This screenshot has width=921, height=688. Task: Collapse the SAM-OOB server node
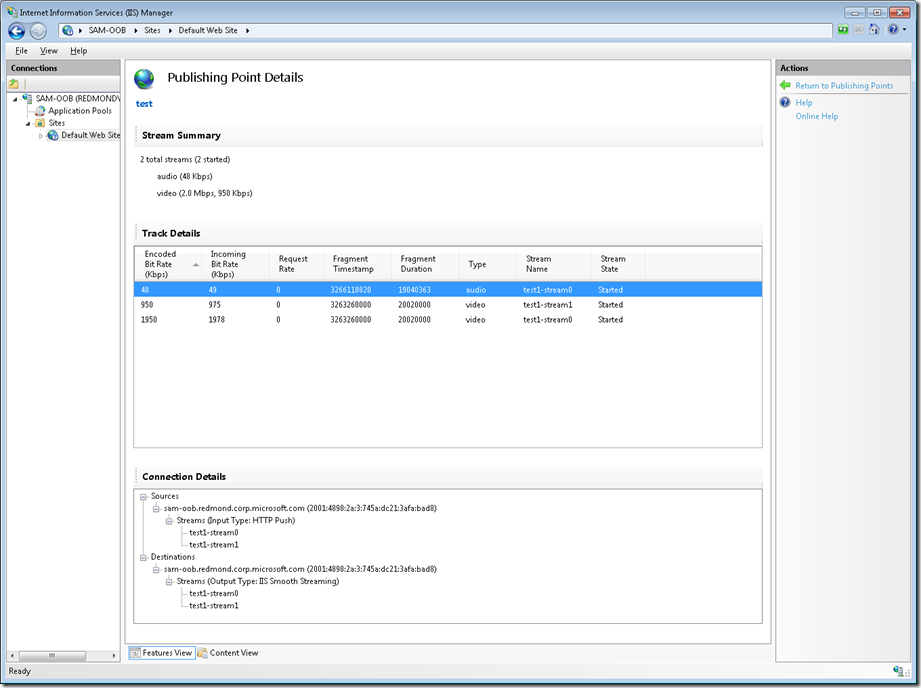(x=15, y=99)
